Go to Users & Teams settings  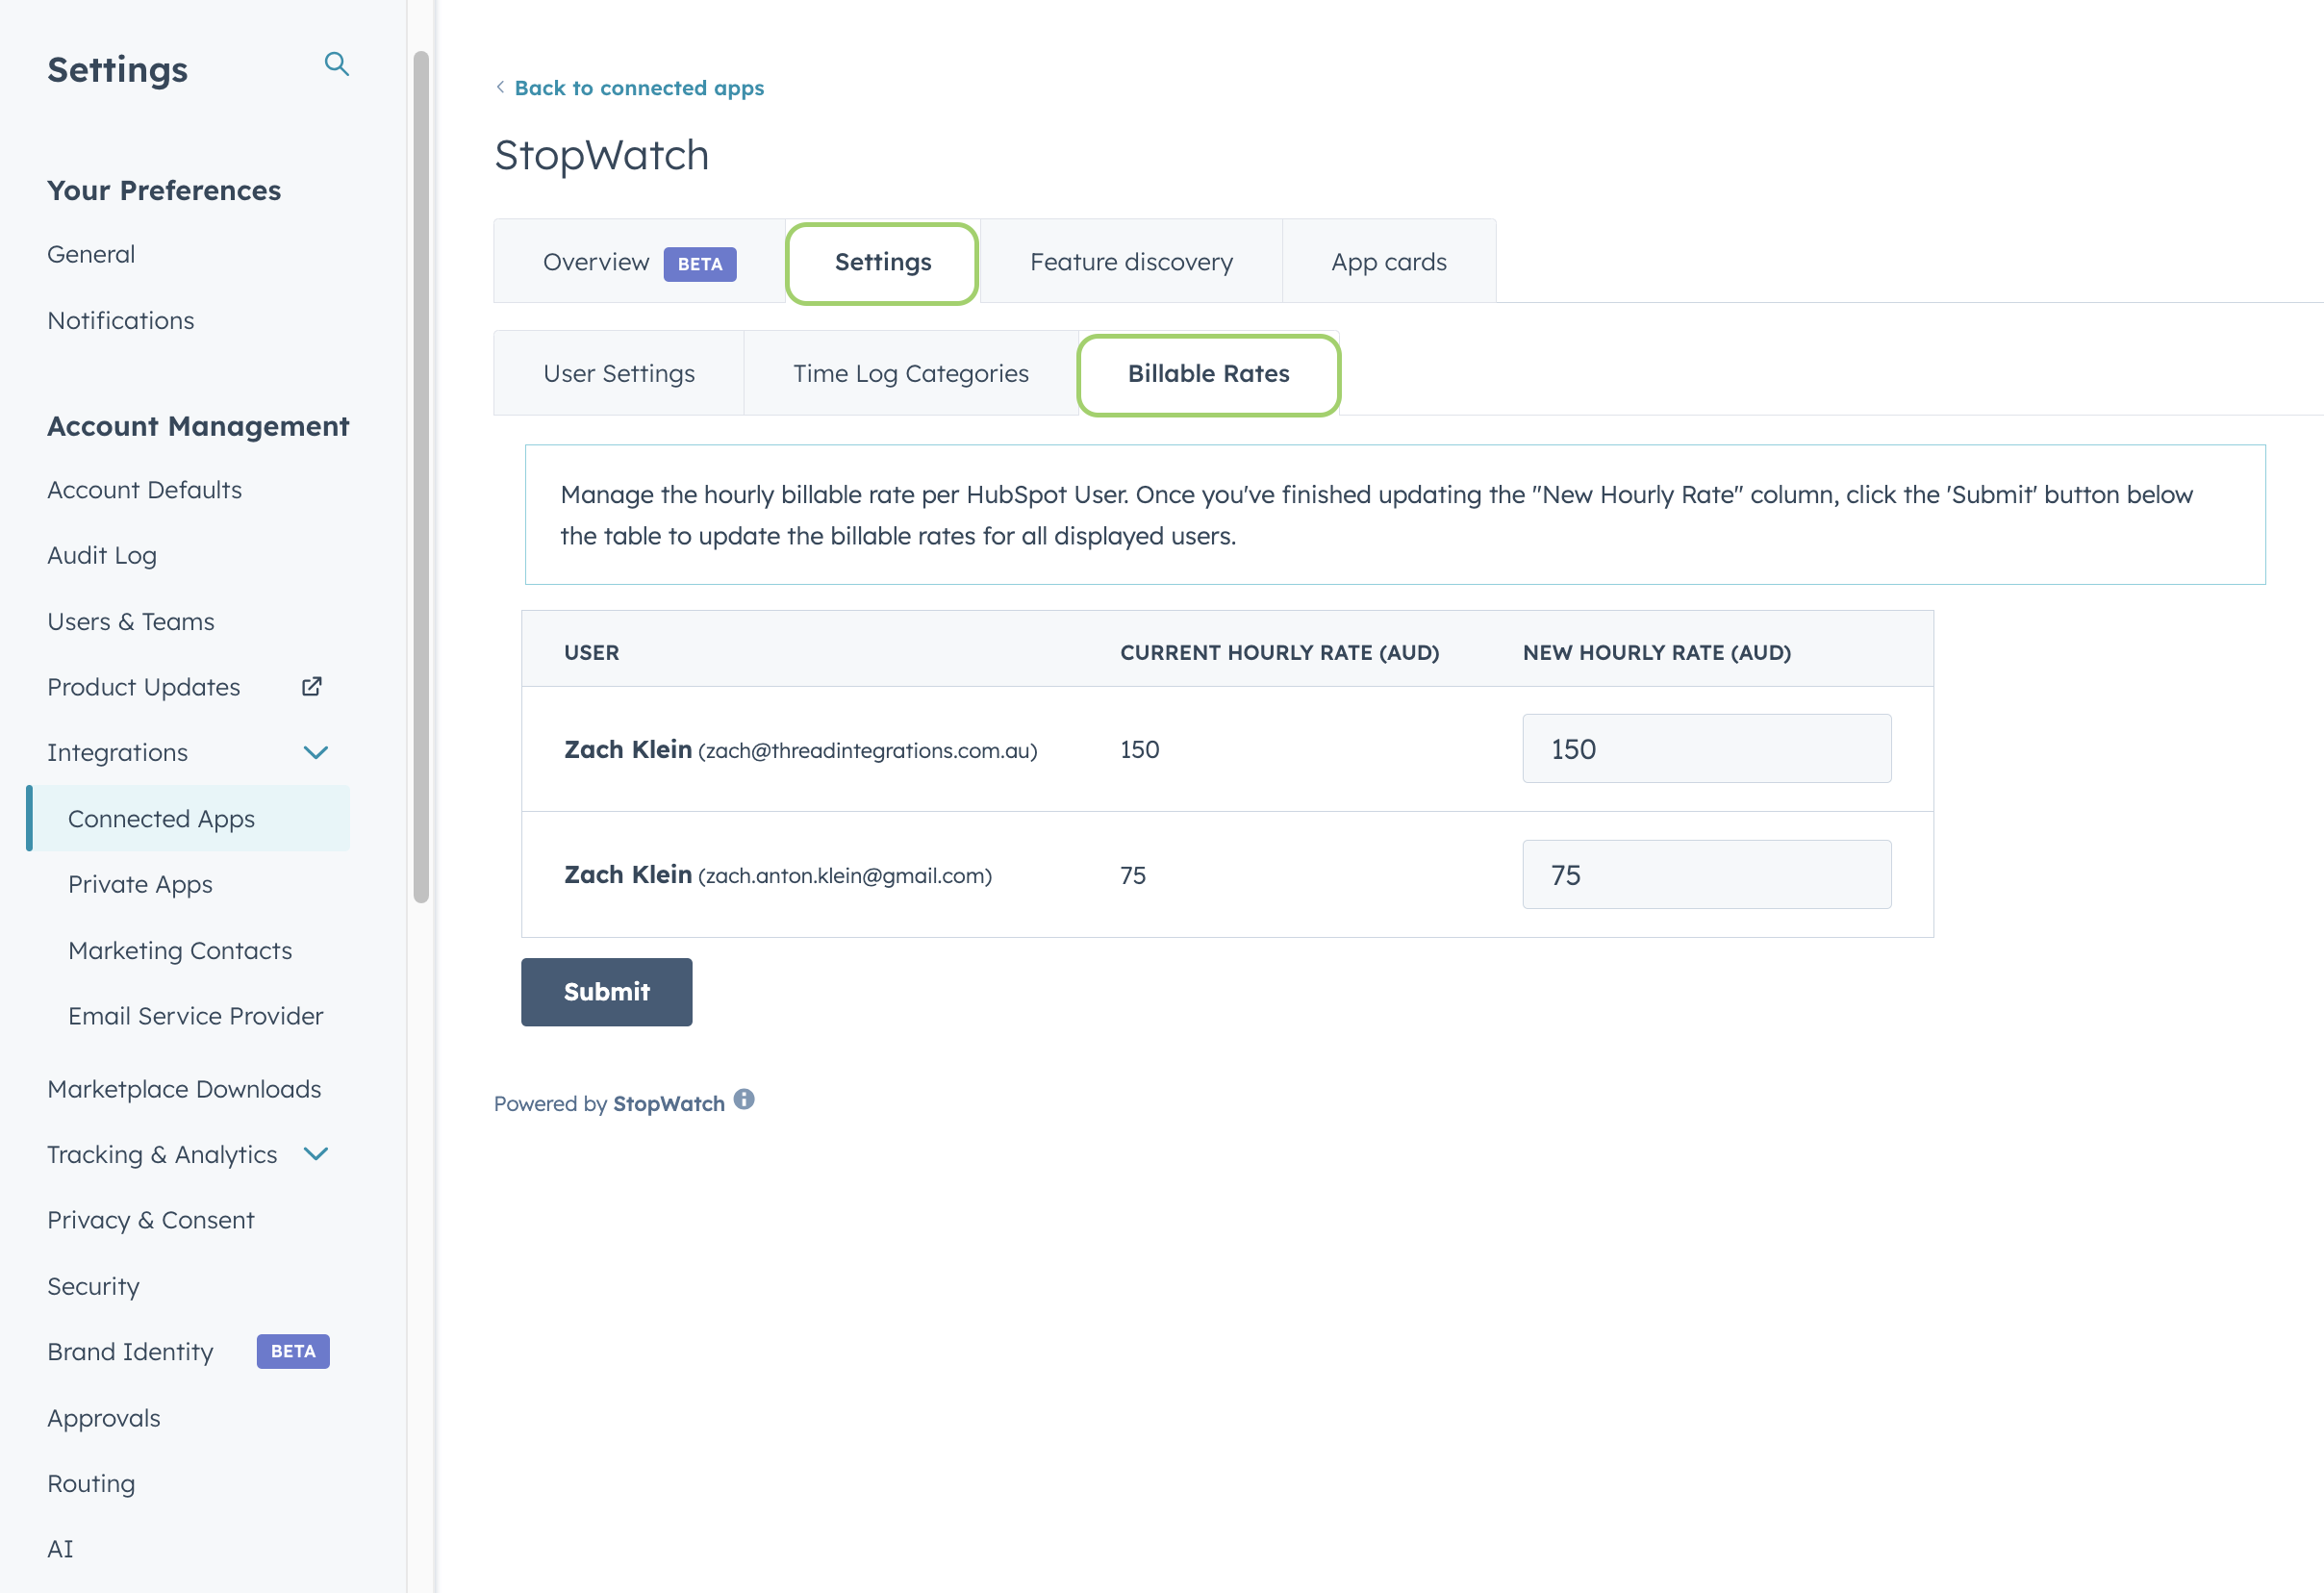(x=131, y=621)
